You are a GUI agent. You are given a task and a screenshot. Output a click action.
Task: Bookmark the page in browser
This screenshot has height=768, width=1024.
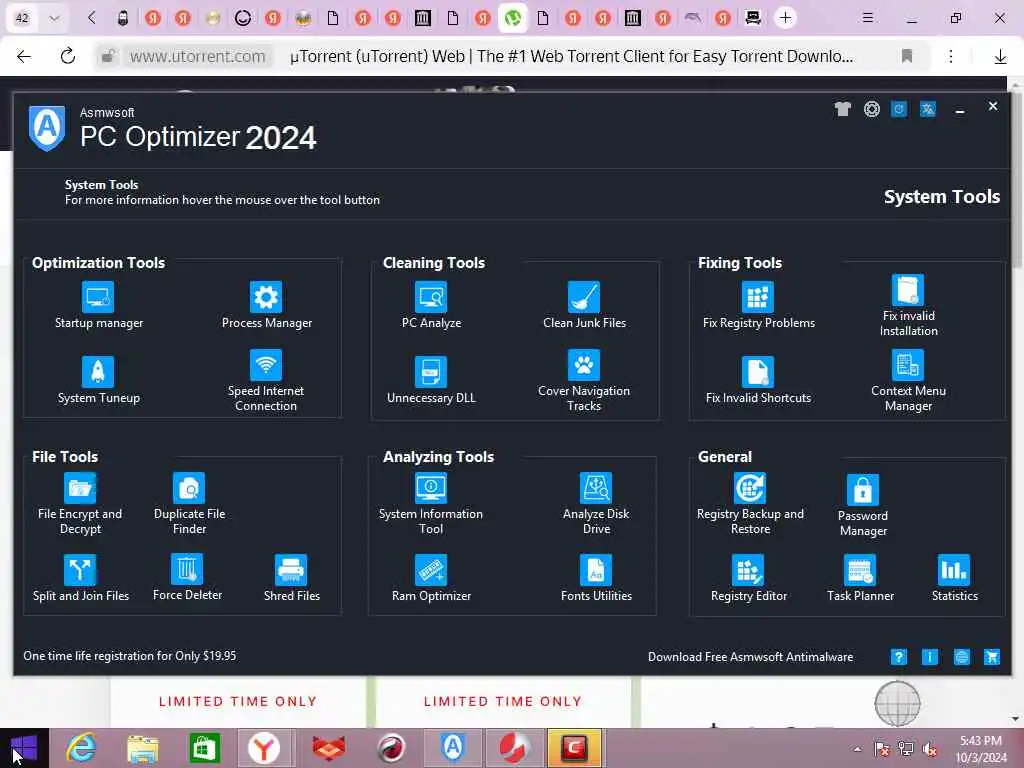coord(906,57)
